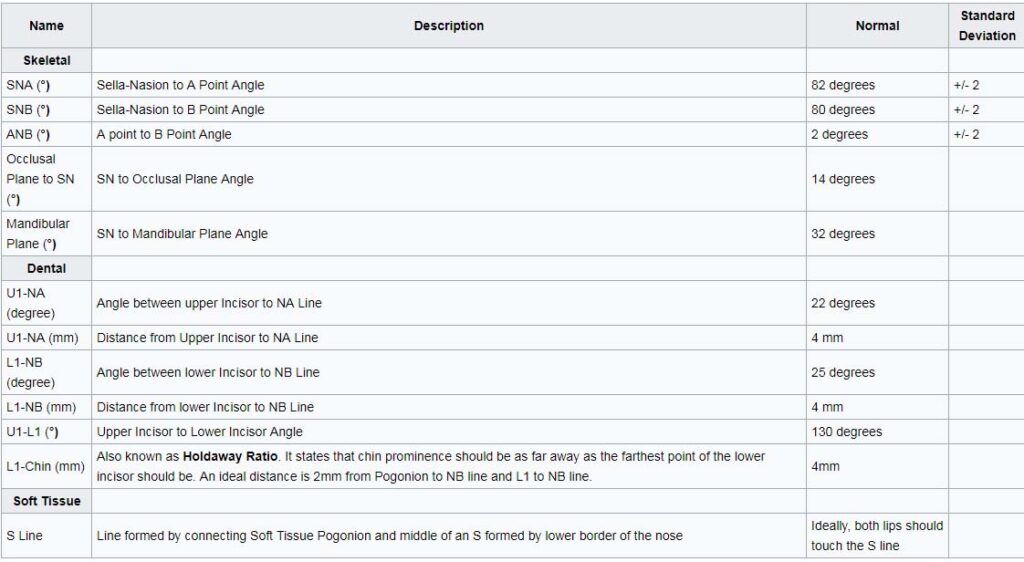Select the L1-NB (mm) name cell
The height and width of the screenshot is (562, 1024).
pyautogui.click(x=42, y=407)
